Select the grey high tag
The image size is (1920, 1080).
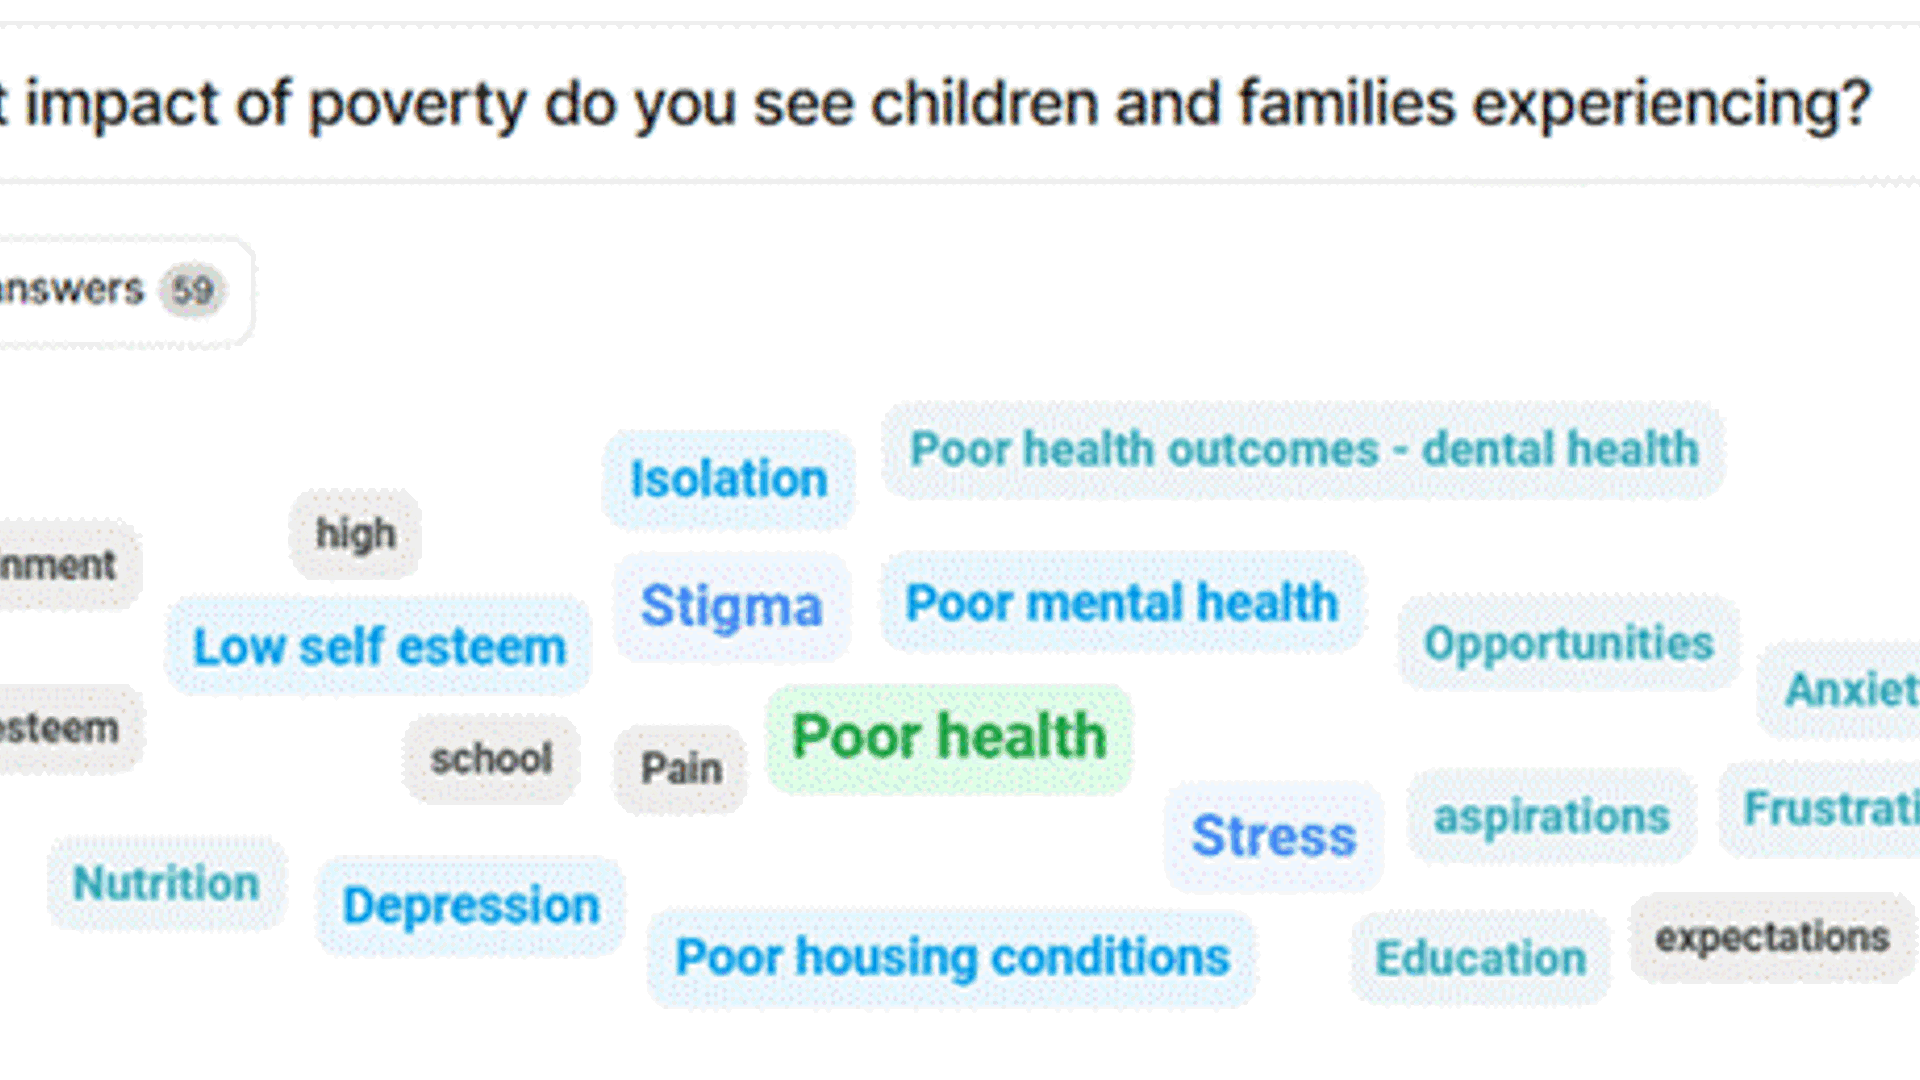pyautogui.click(x=355, y=534)
